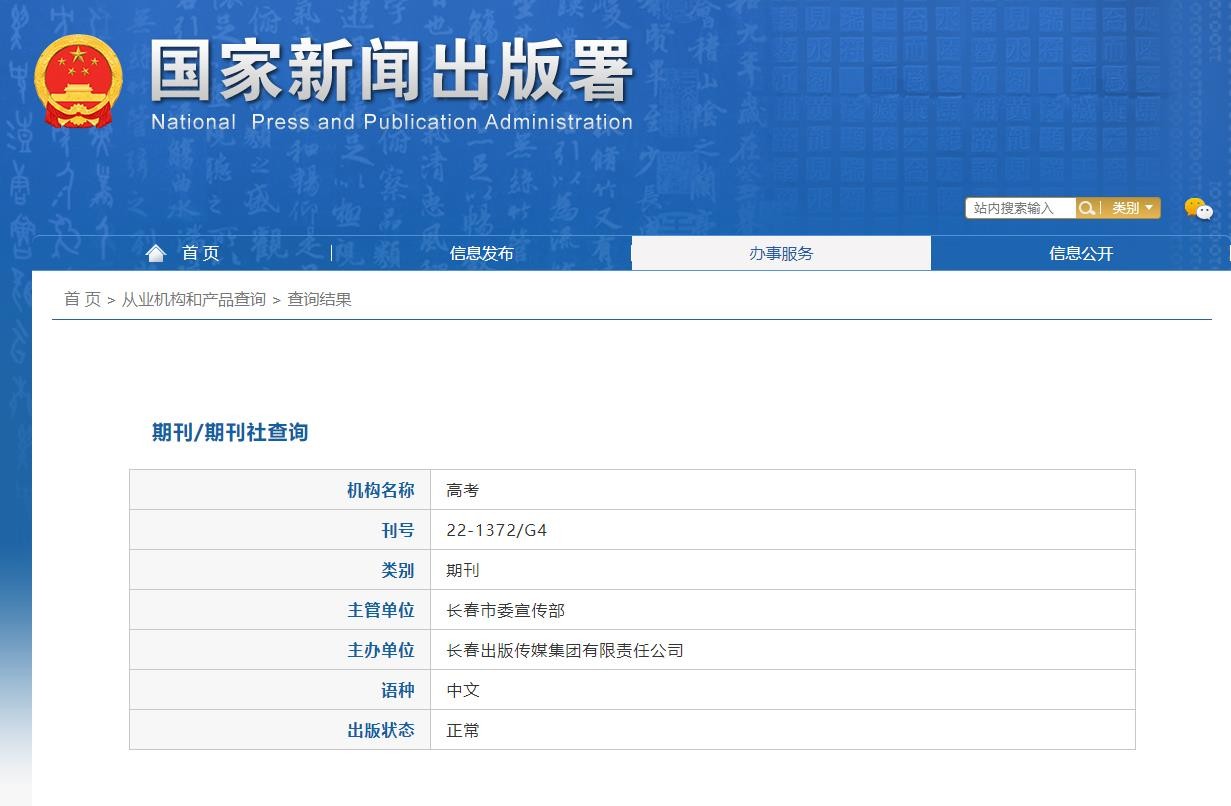Open 从业机构和产品查询 breadcrumb link
The image size is (1231, 806).
click(x=194, y=299)
